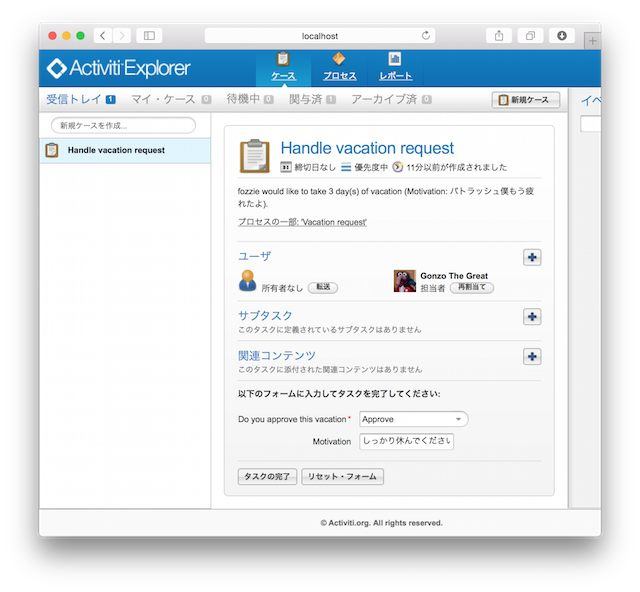This screenshot has width=640, height=592.
Task: Click the Motivation text field
Action: click(x=406, y=441)
